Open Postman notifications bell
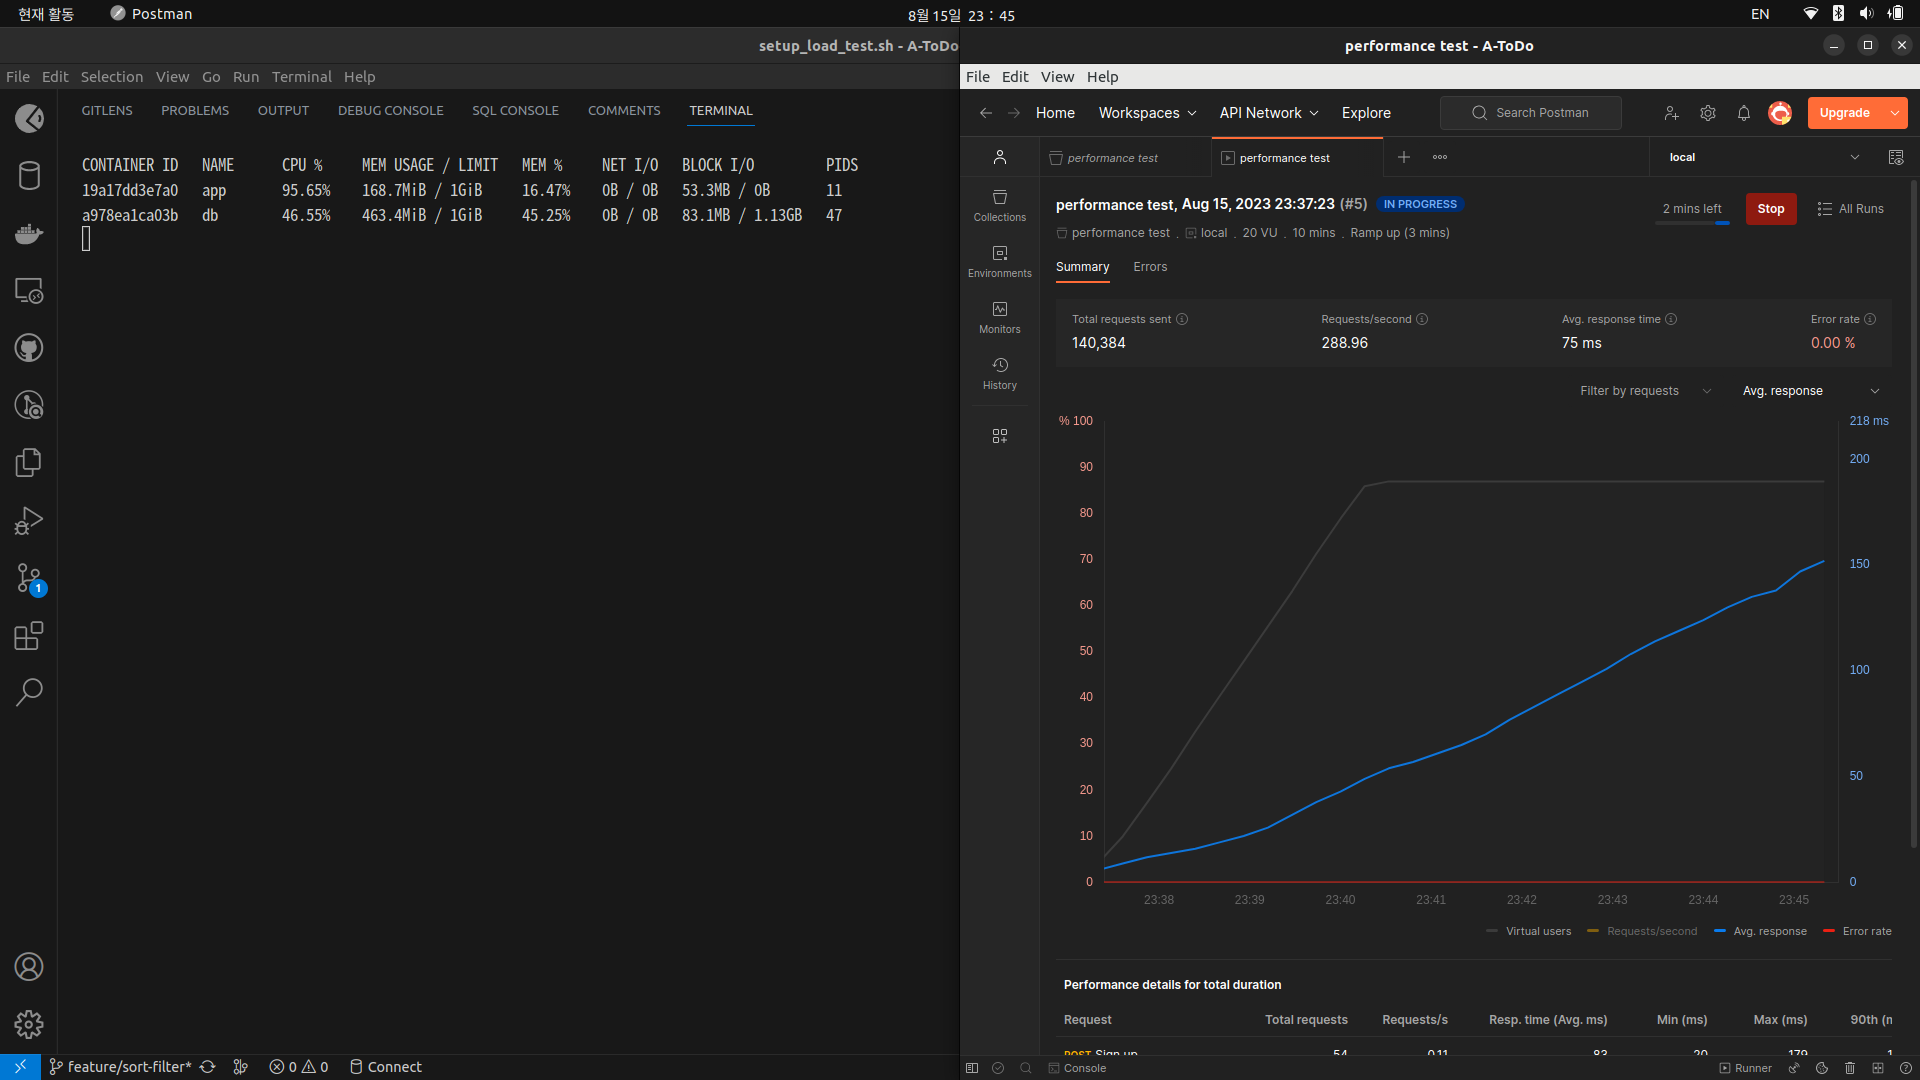The height and width of the screenshot is (1080, 1920). 1744,113
